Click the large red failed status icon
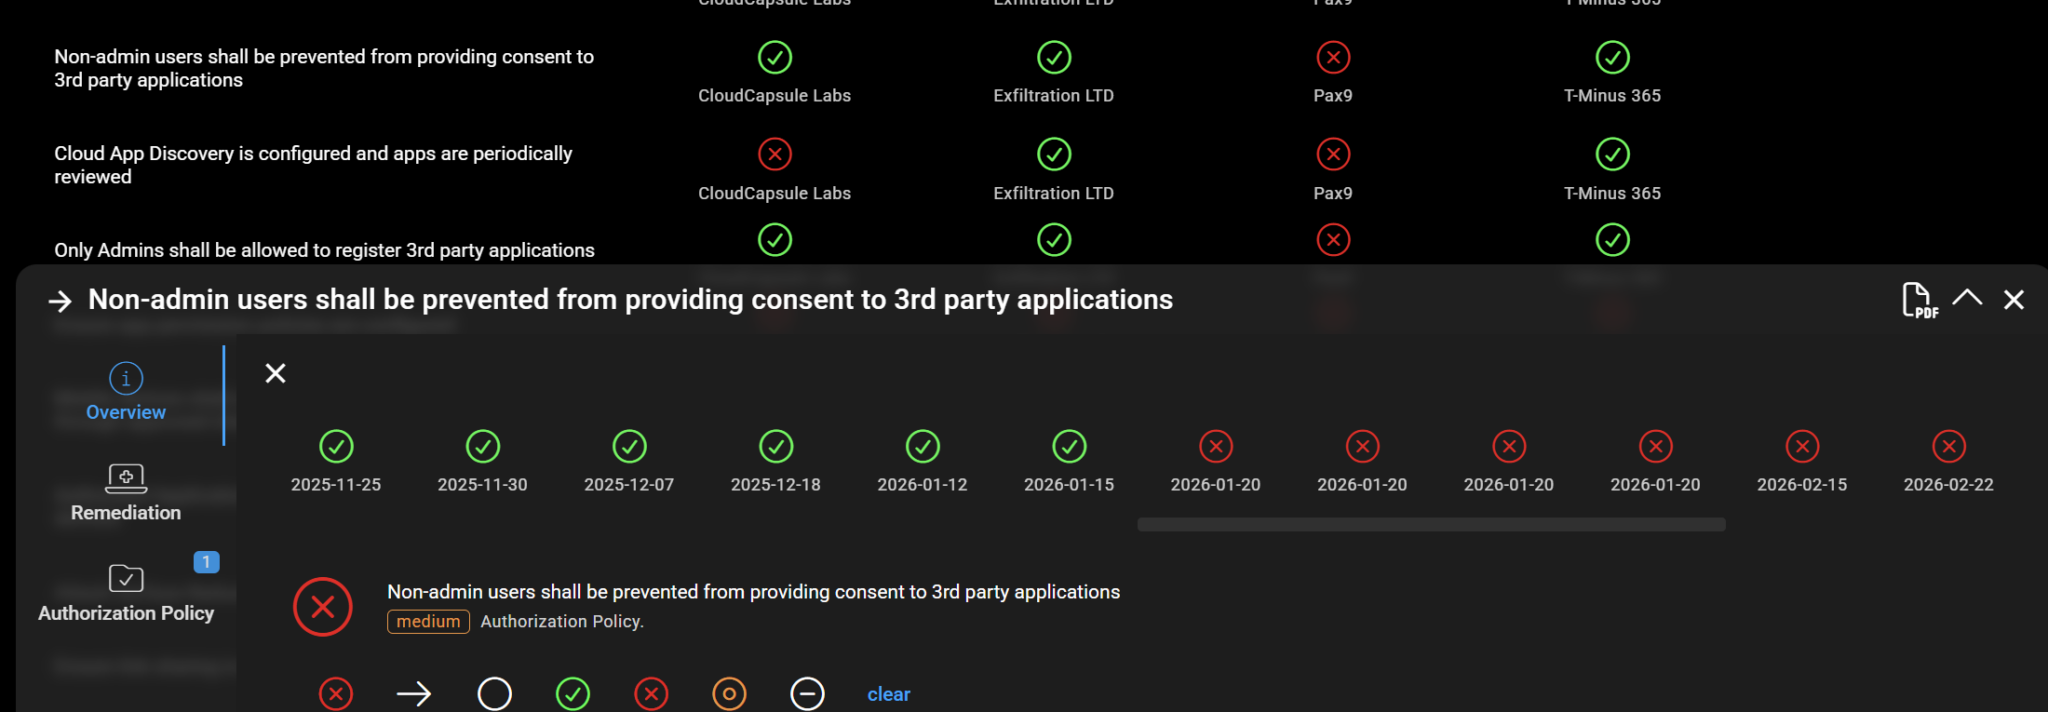Viewport: 2048px width, 712px height. pyautogui.click(x=323, y=607)
